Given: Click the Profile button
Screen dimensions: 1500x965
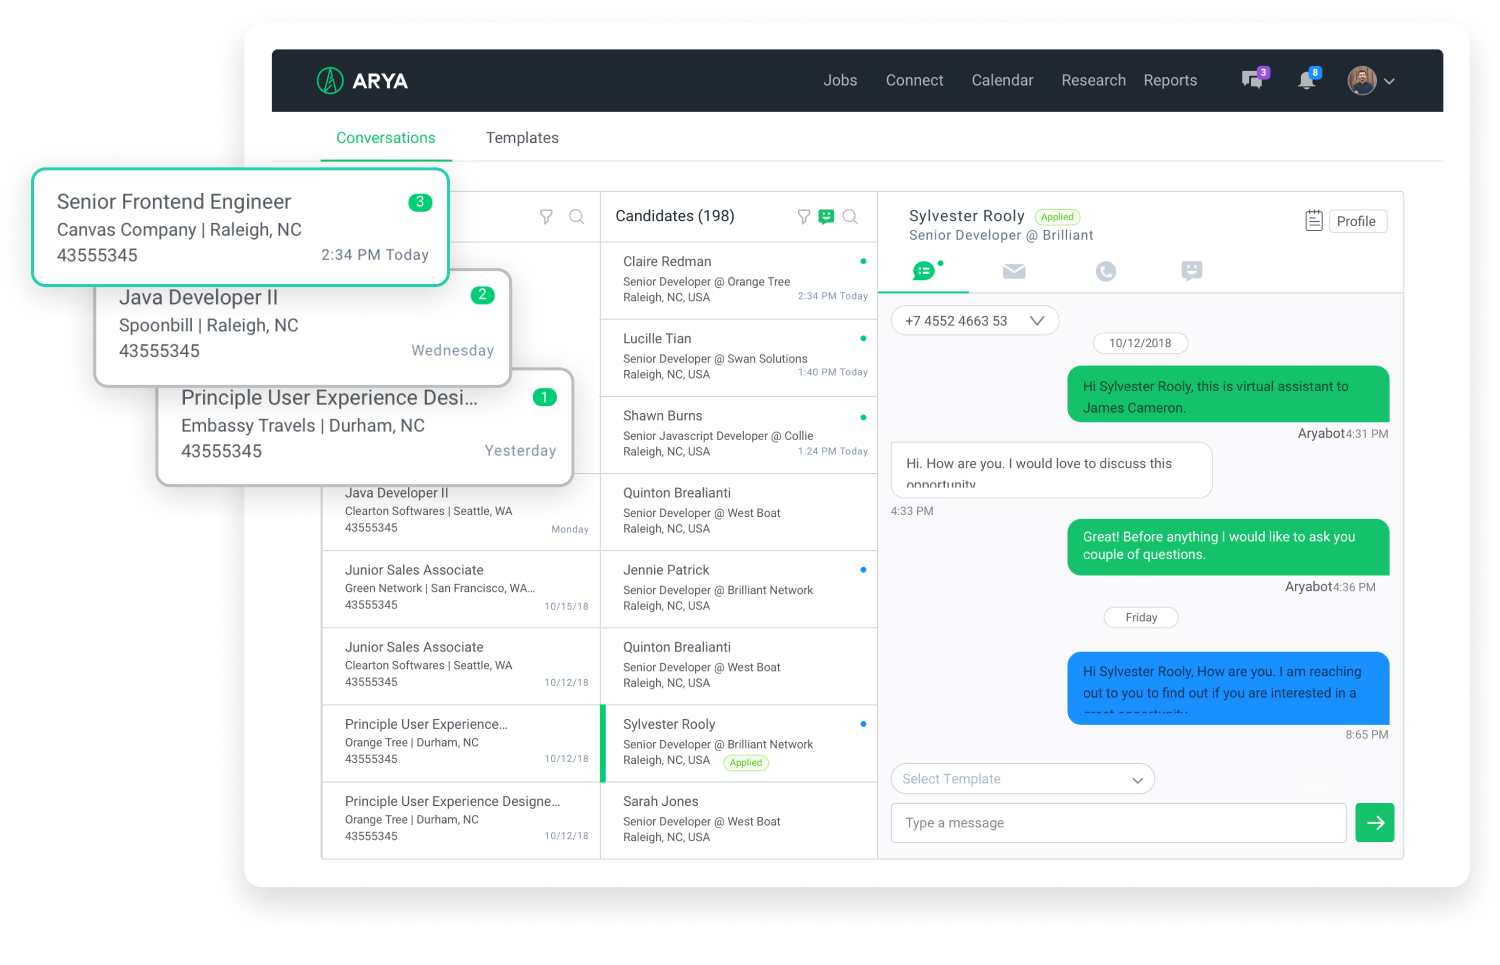Looking at the screenshot, I should pos(1357,220).
